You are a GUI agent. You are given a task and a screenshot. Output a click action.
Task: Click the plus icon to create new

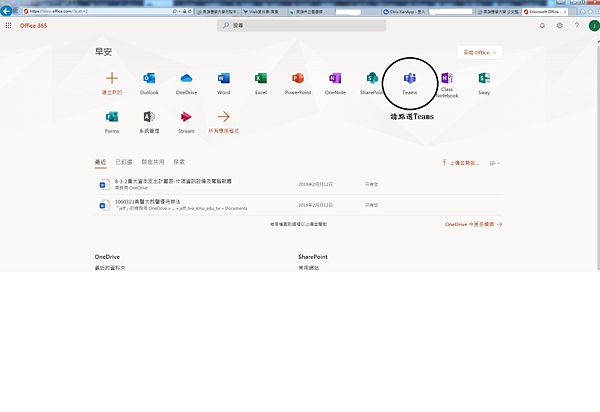(x=112, y=78)
